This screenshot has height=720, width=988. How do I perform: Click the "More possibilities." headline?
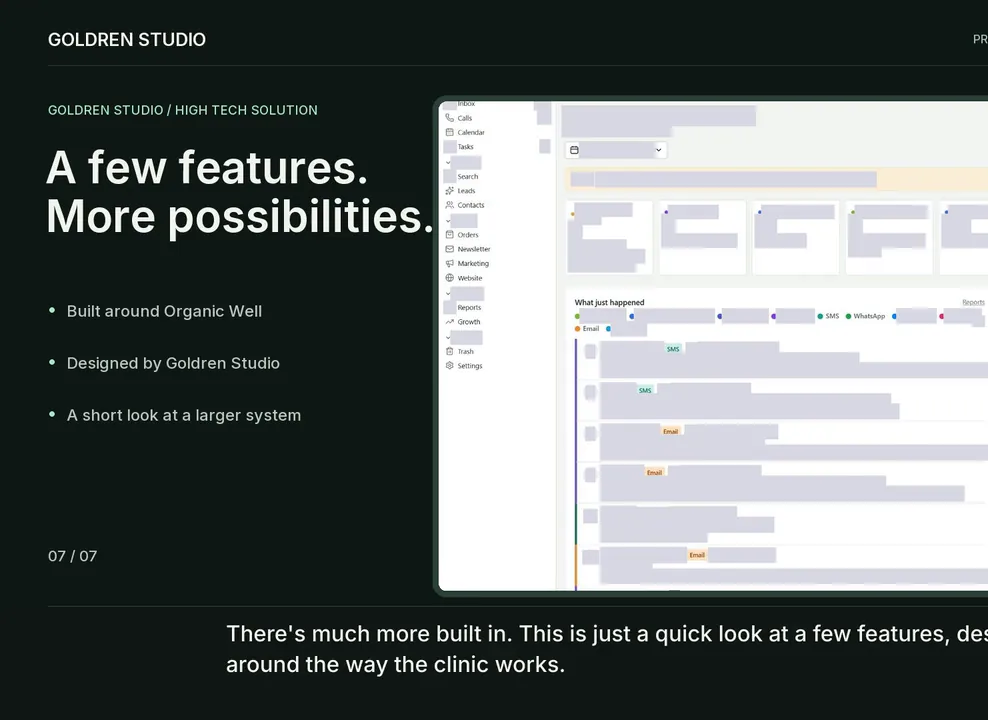point(240,217)
